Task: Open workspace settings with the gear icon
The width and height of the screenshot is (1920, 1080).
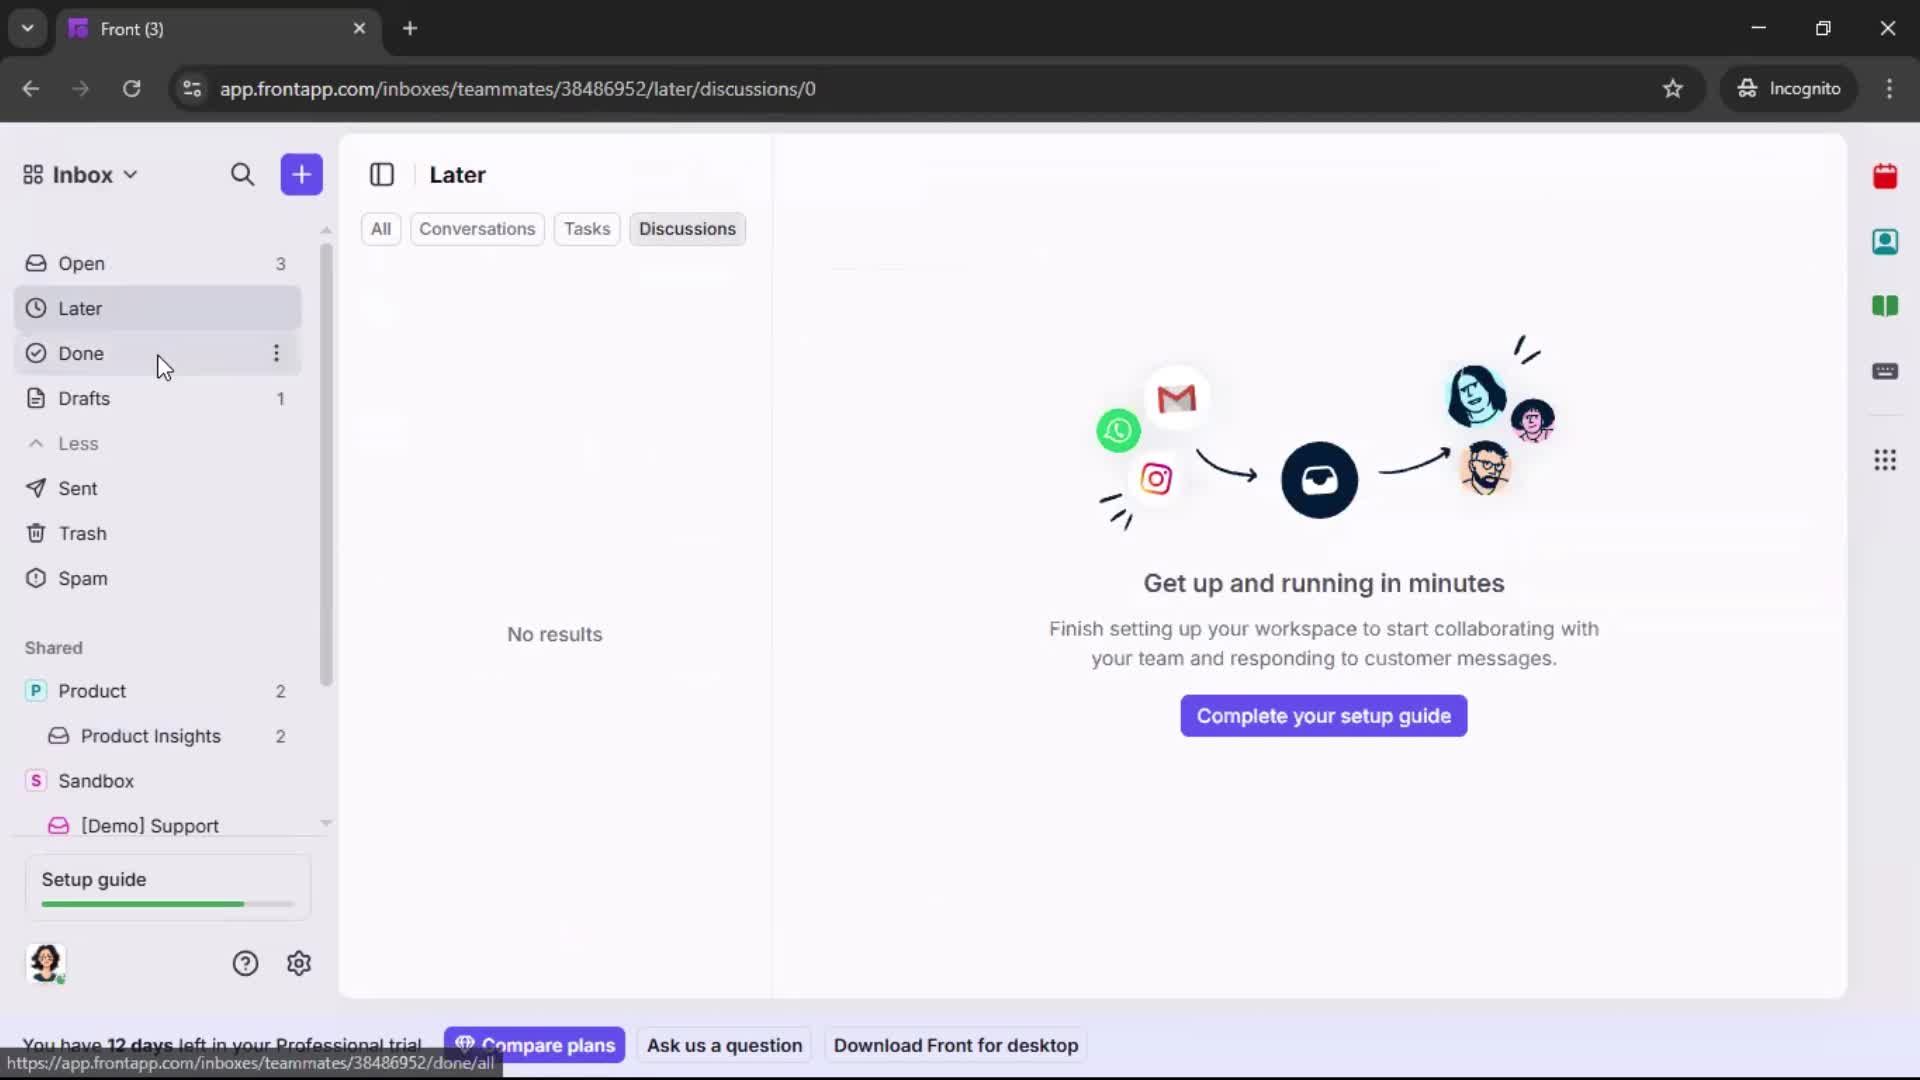Action: [299, 963]
